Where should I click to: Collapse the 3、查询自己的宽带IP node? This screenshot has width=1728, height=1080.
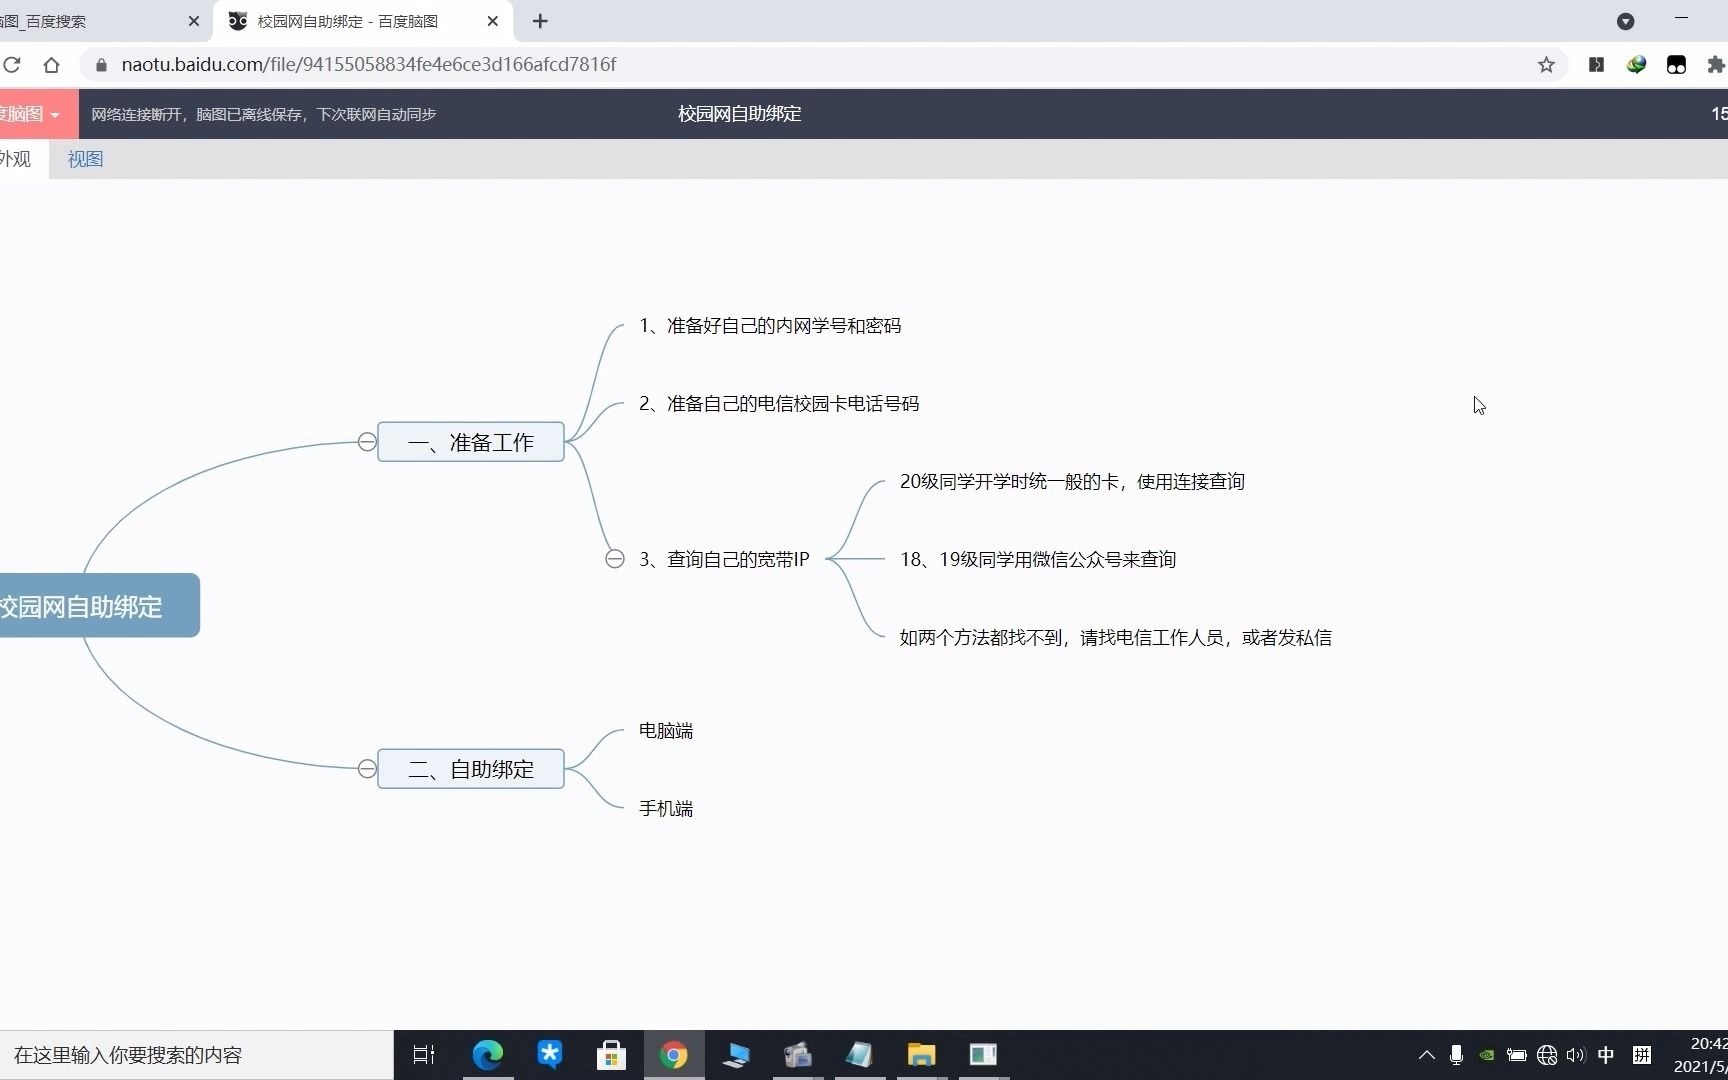[615, 559]
